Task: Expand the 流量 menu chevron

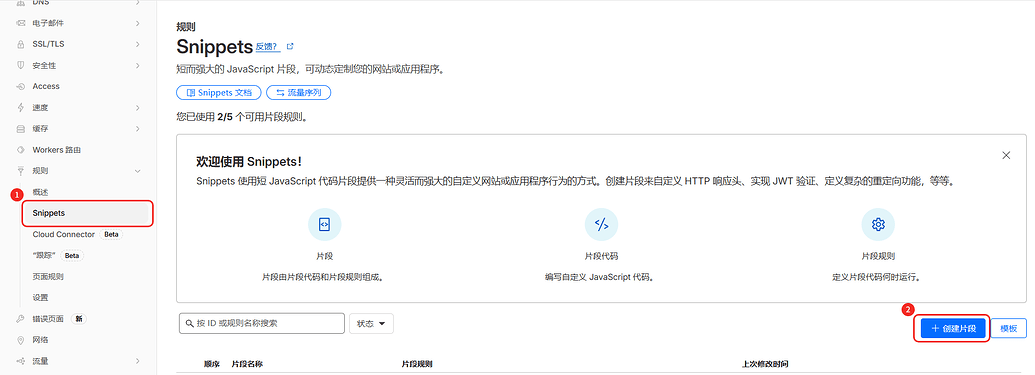Action: pos(137,361)
